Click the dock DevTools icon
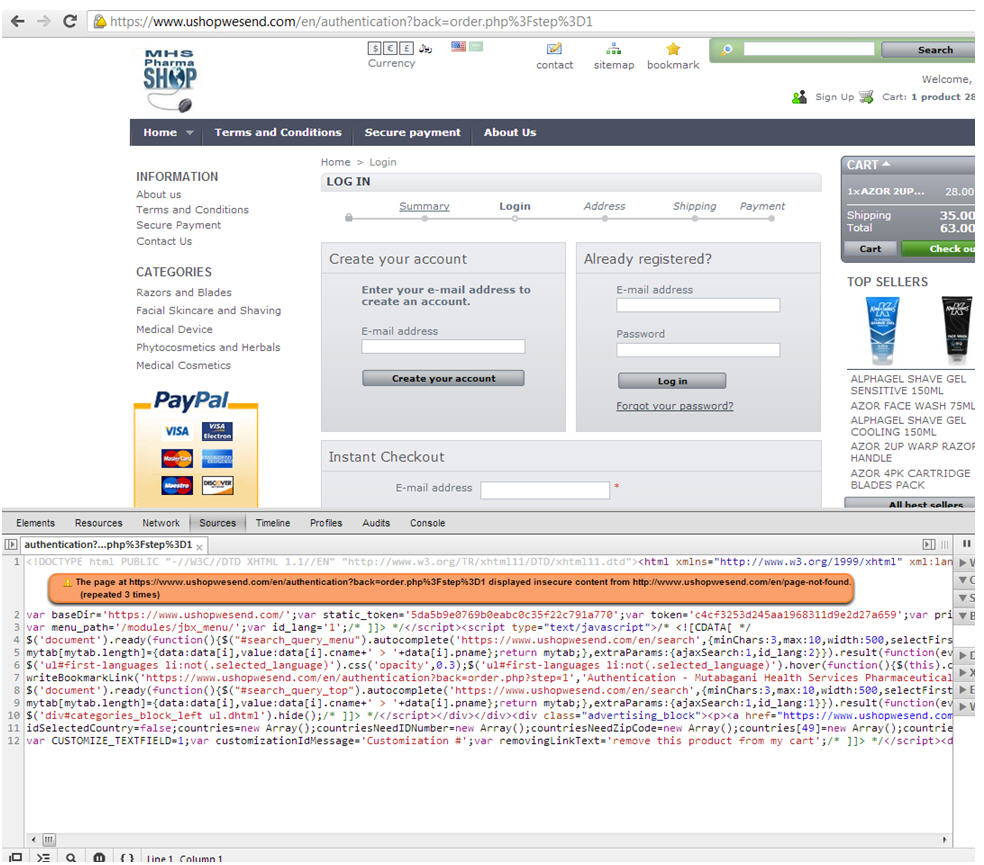This screenshot has height=865, width=984. [16, 857]
